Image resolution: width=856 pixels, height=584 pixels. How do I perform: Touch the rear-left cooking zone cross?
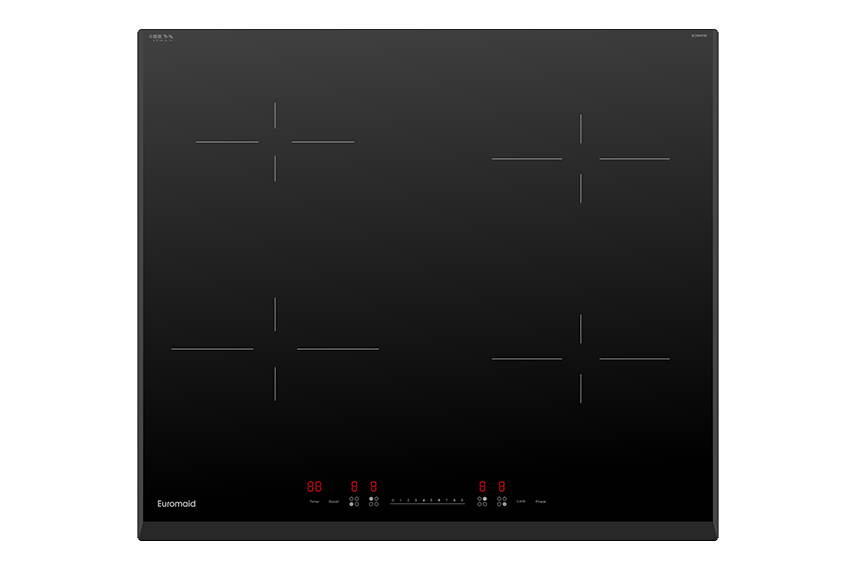(x=275, y=142)
